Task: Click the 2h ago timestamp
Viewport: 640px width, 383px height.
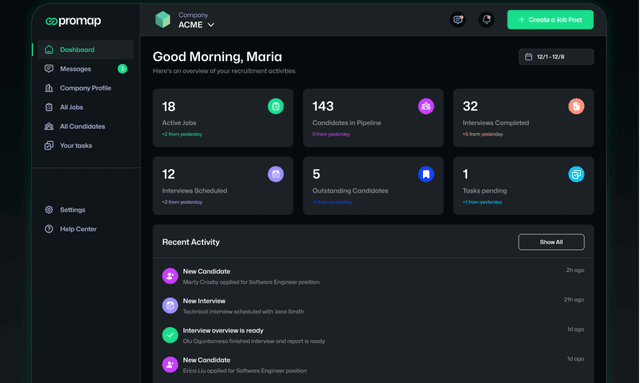Action: 575,270
